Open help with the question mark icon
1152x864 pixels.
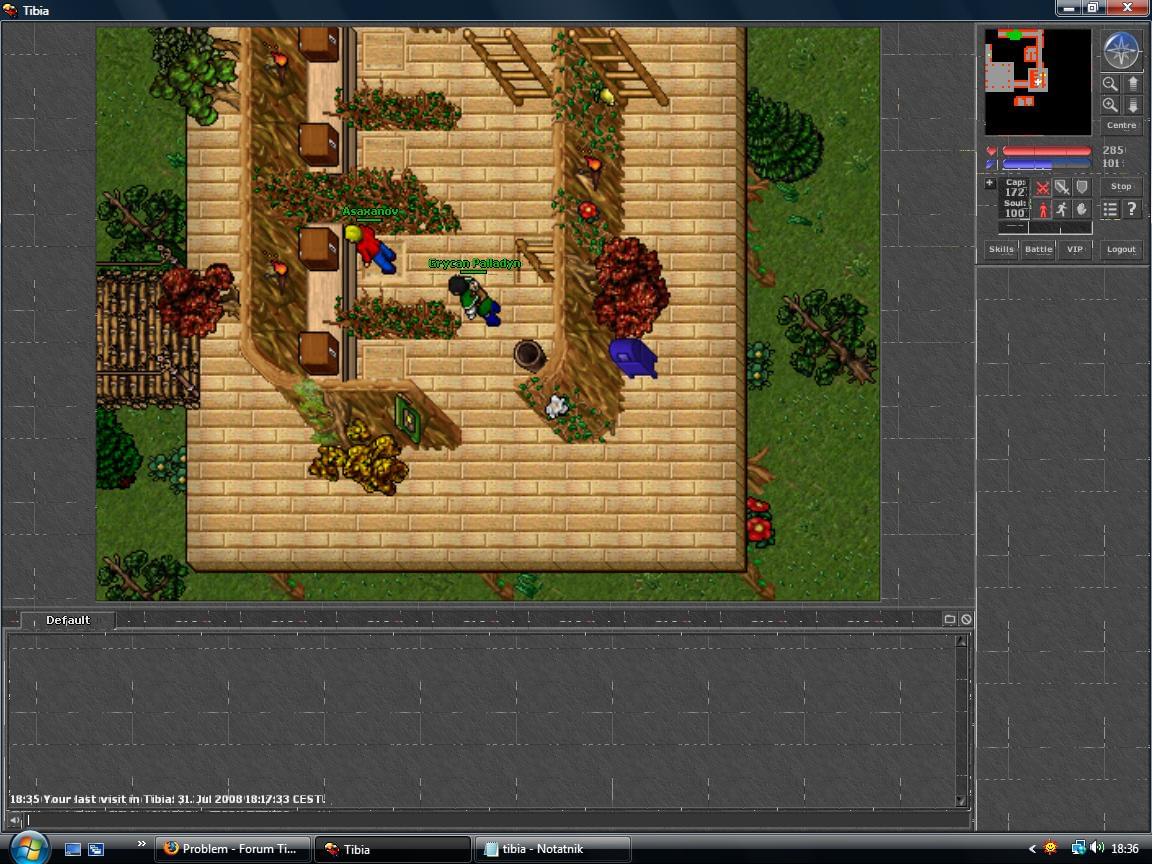click(1132, 209)
